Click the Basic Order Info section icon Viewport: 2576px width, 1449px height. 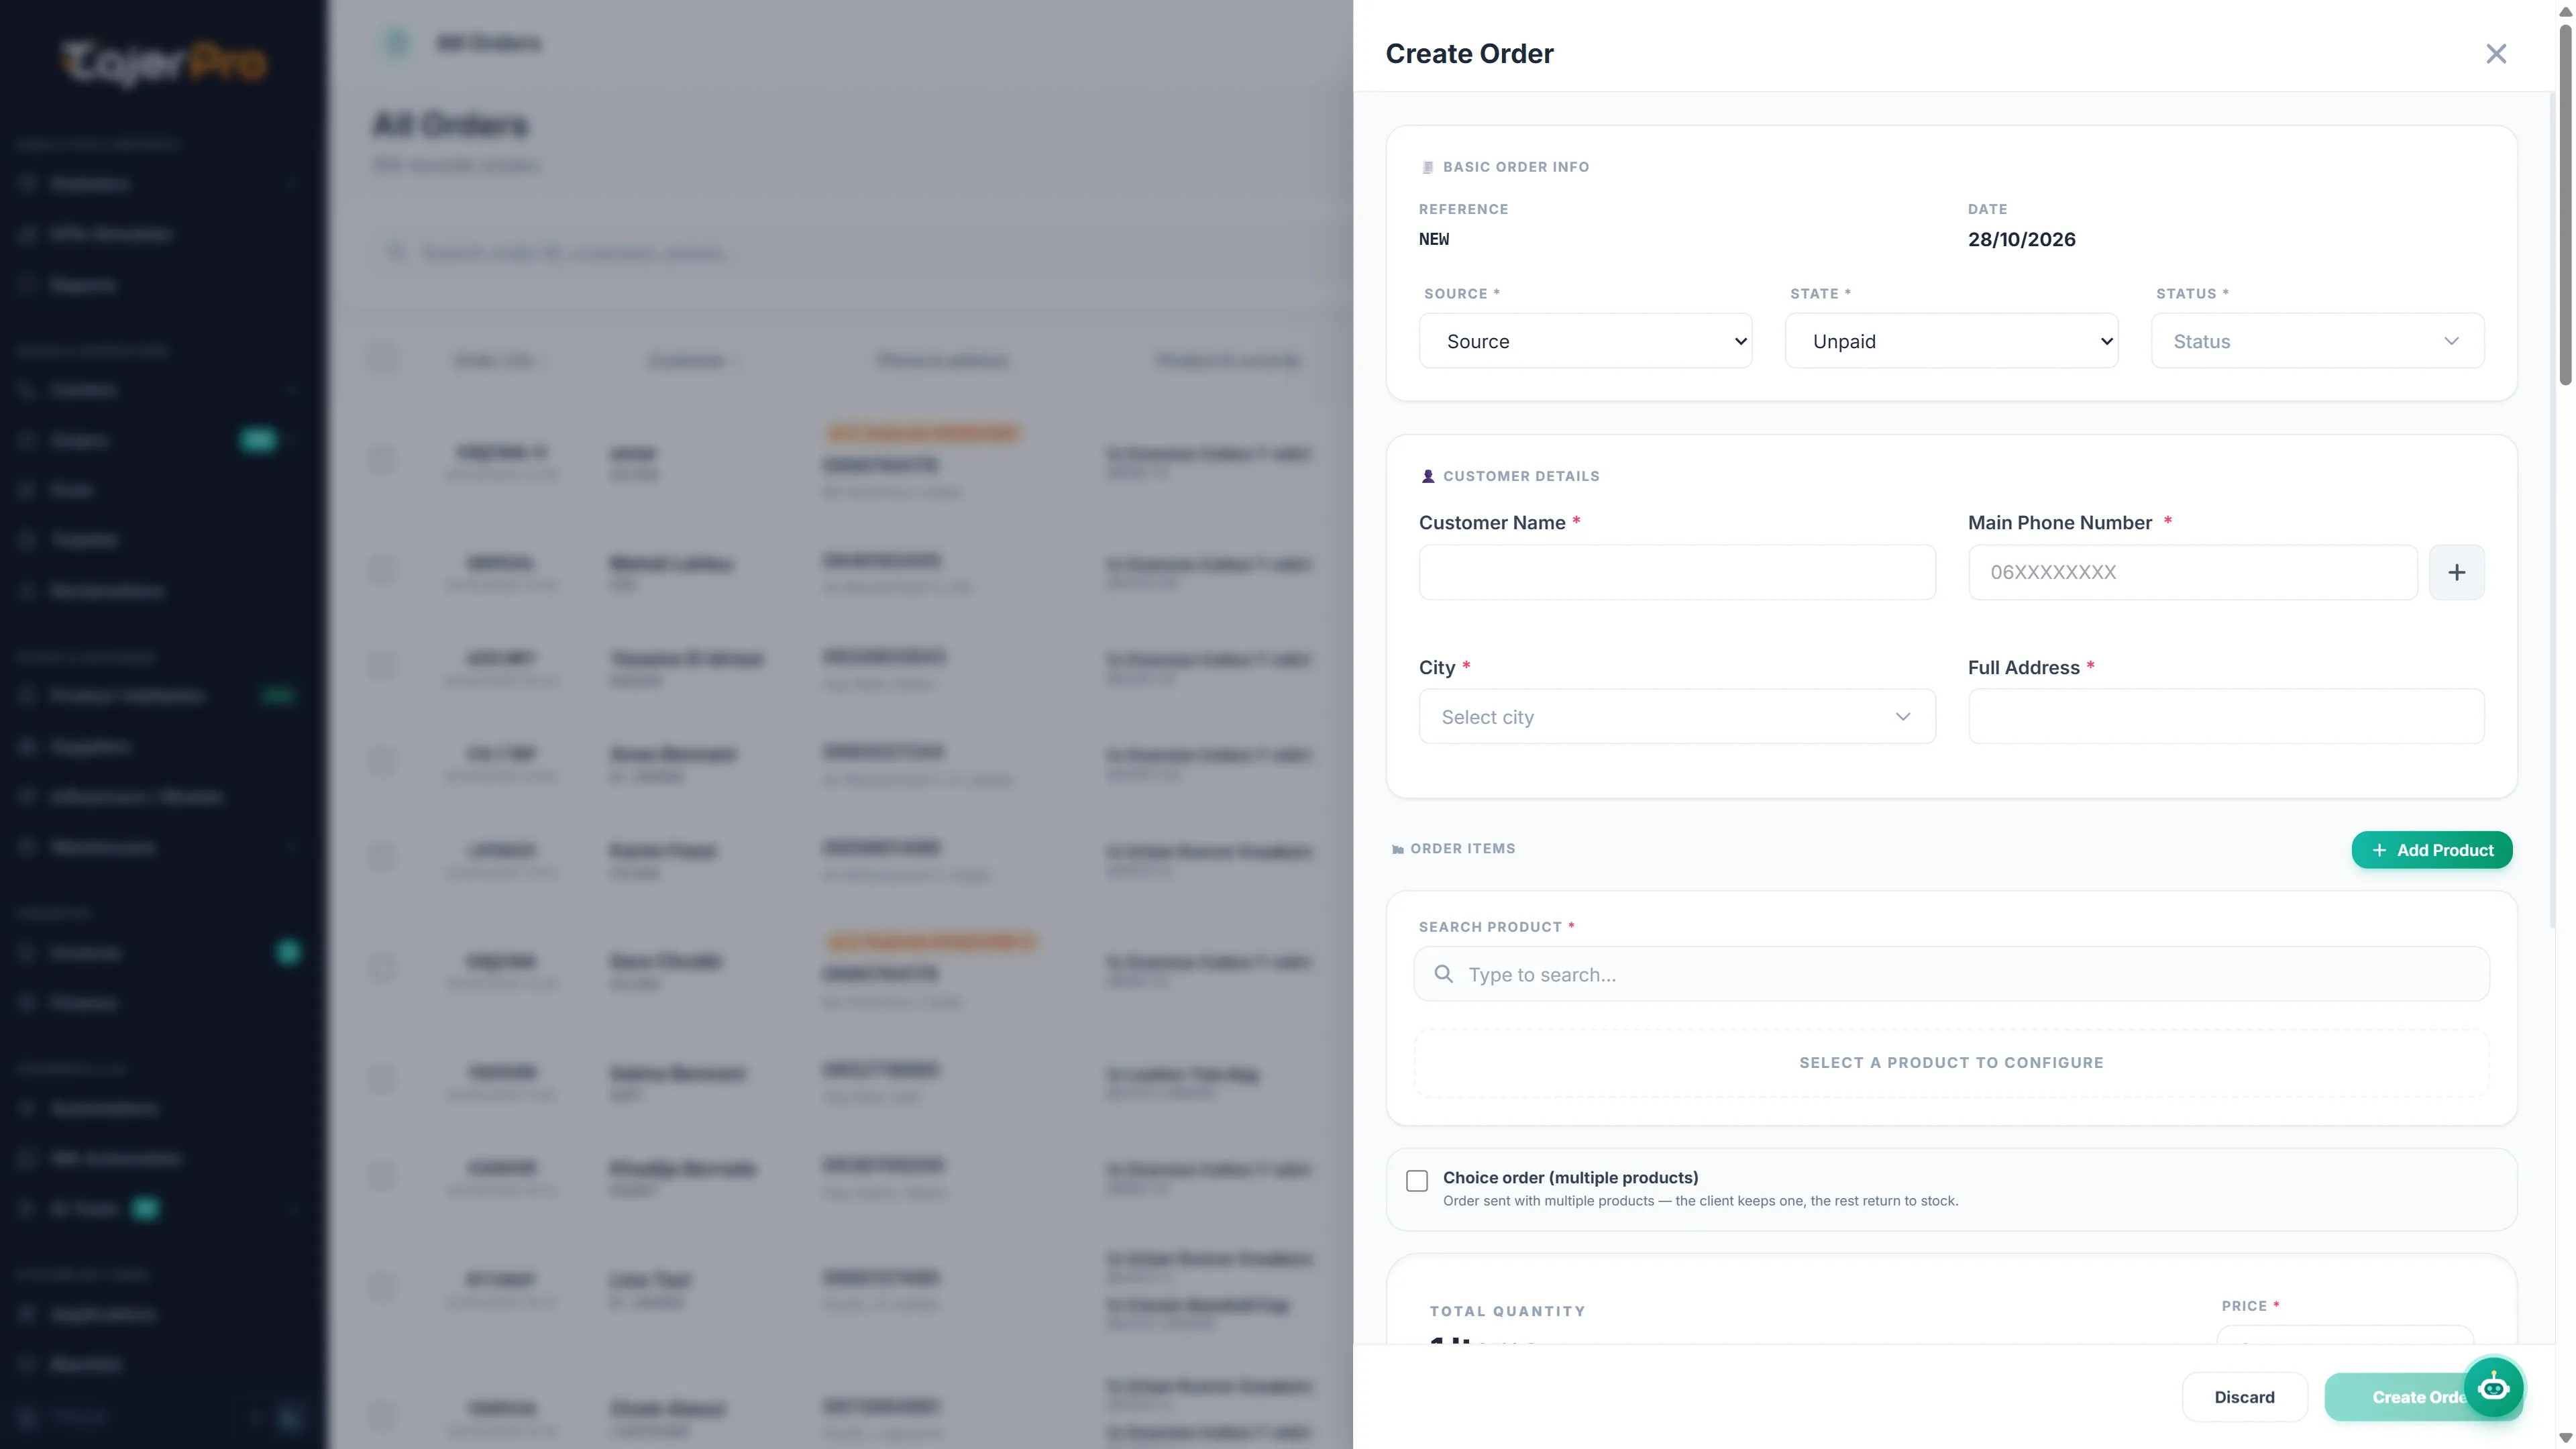[x=1427, y=168]
